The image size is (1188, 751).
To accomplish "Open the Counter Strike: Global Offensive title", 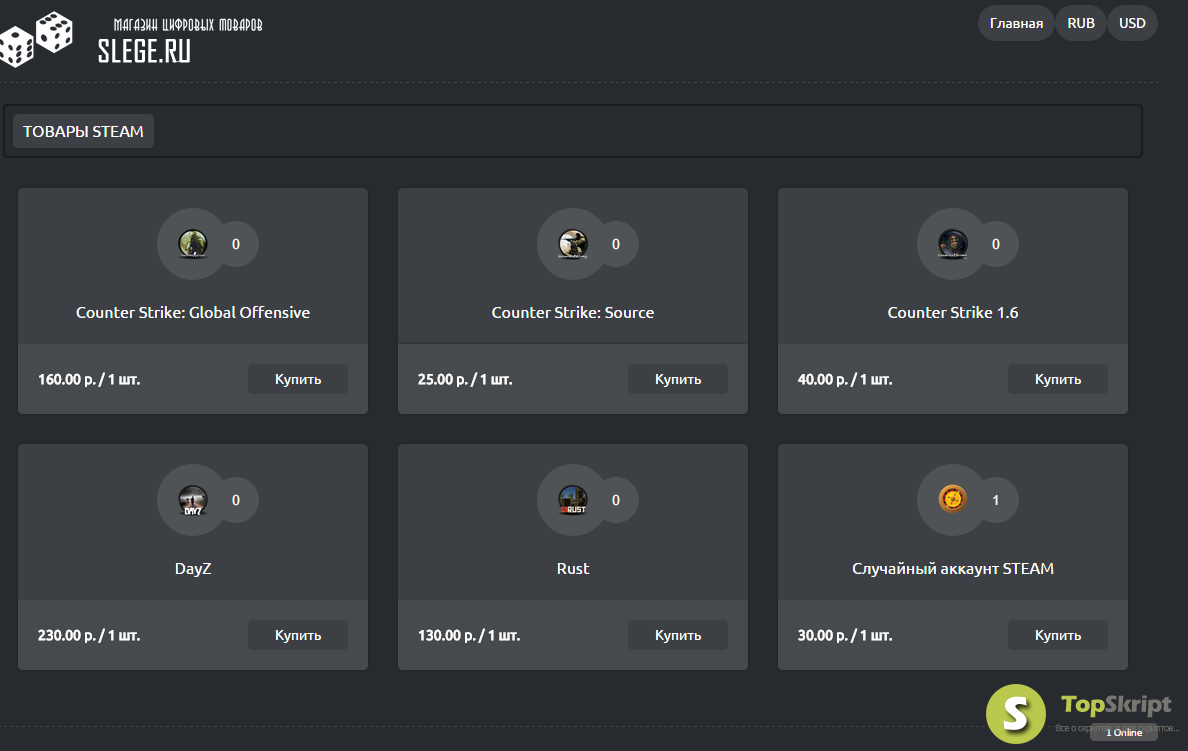I will tap(192, 312).
